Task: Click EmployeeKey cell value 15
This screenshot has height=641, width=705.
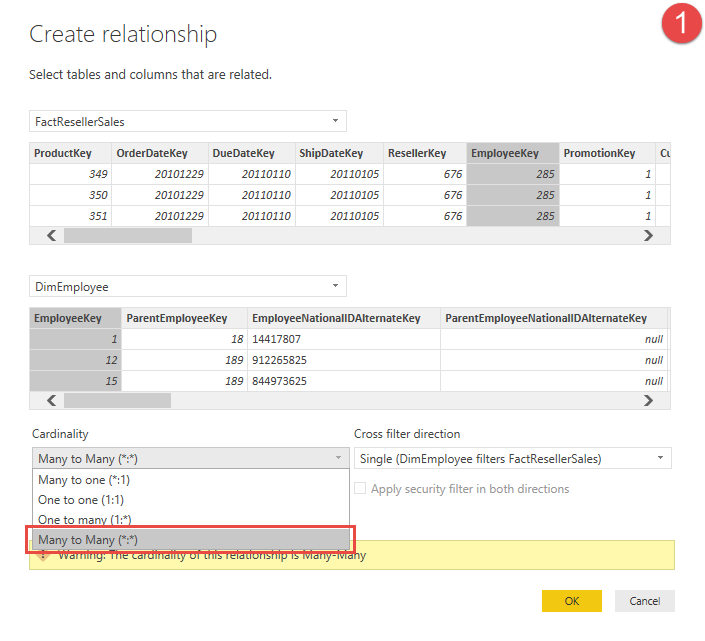Action: pos(75,381)
